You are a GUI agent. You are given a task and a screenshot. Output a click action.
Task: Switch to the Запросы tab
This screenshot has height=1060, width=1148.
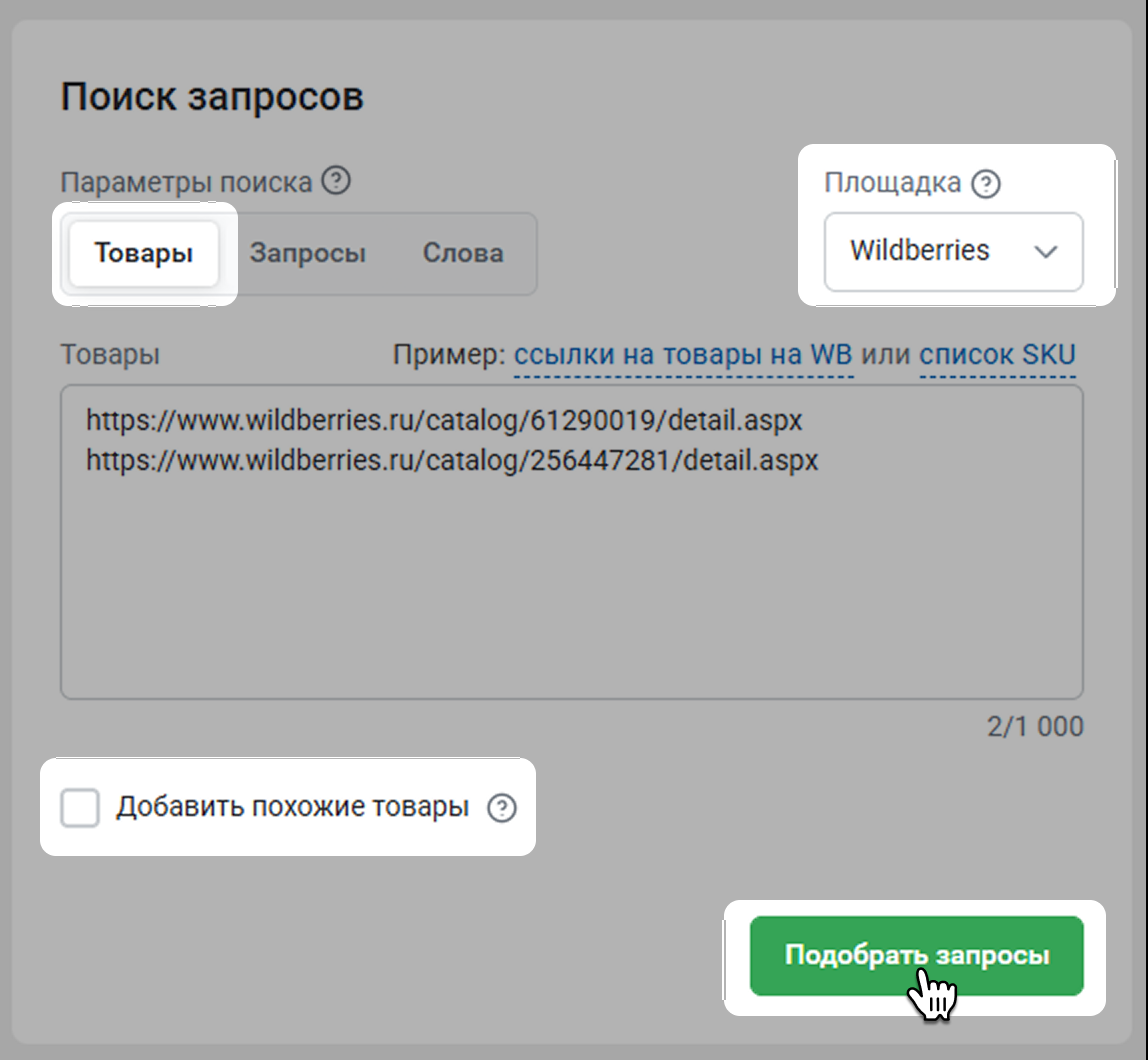(x=308, y=254)
